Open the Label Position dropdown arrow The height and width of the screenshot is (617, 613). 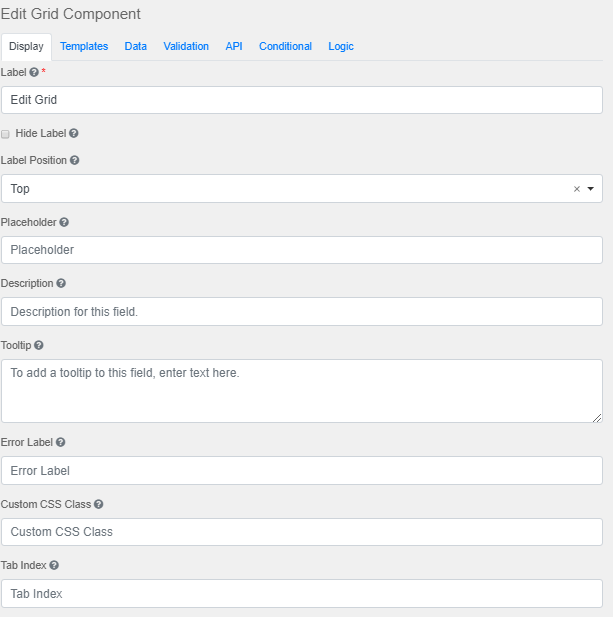[590, 188]
